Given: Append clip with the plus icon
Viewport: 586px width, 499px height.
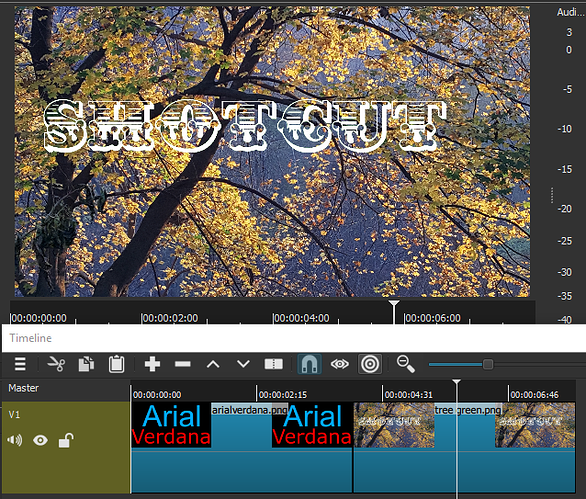Looking at the screenshot, I should pos(152,364).
